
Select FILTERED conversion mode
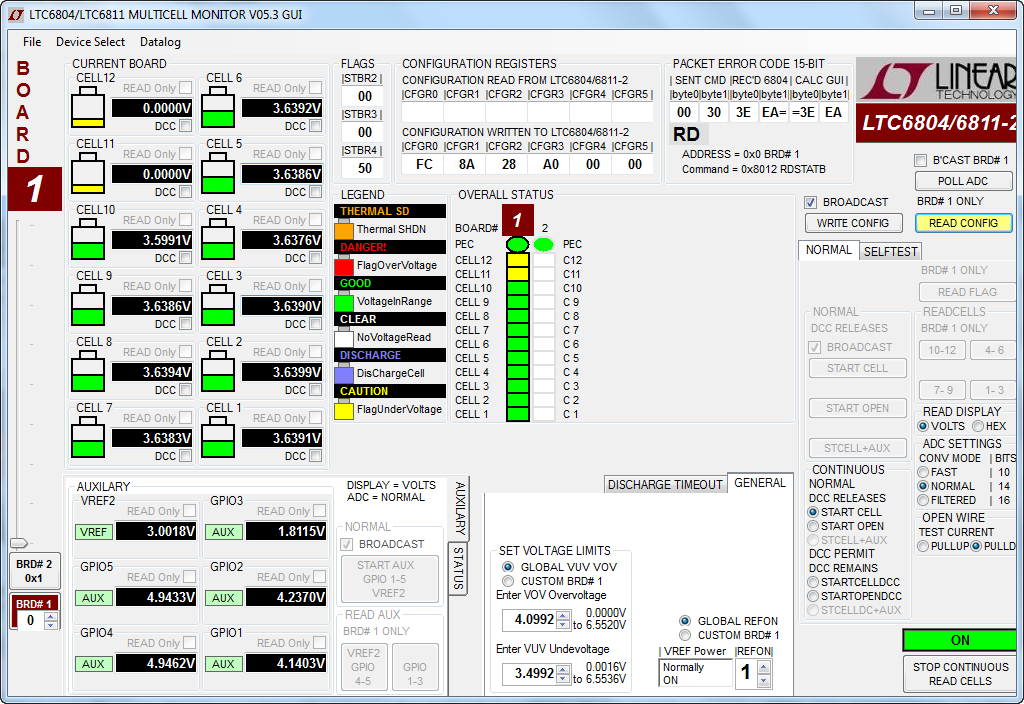pos(923,500)
